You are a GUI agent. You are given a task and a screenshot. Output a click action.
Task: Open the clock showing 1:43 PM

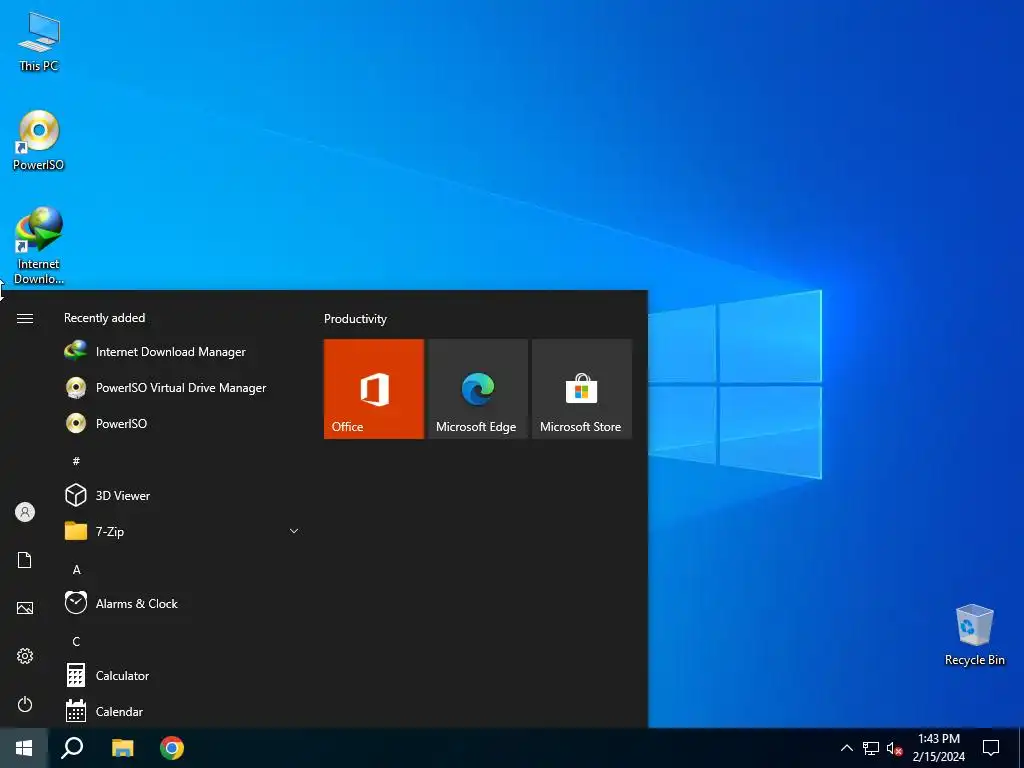click(x=938, y=748)
